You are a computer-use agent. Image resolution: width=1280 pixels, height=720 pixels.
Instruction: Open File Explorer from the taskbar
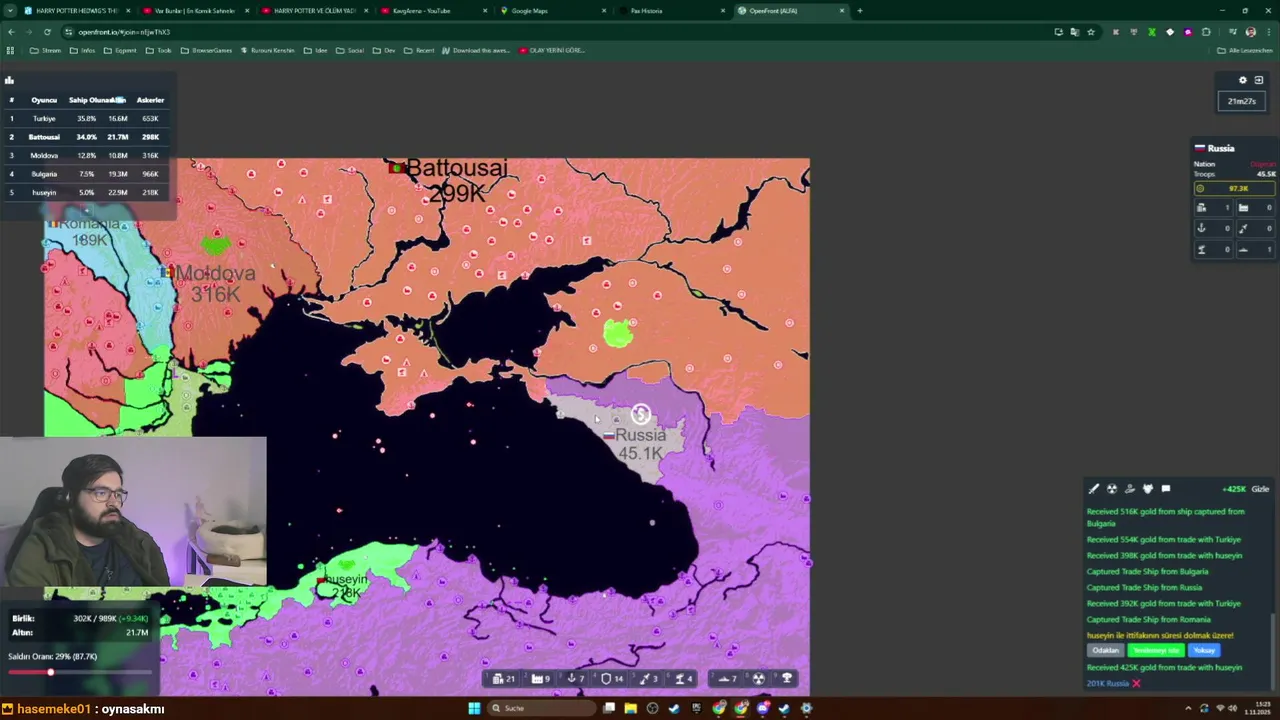tap(631, 708)
